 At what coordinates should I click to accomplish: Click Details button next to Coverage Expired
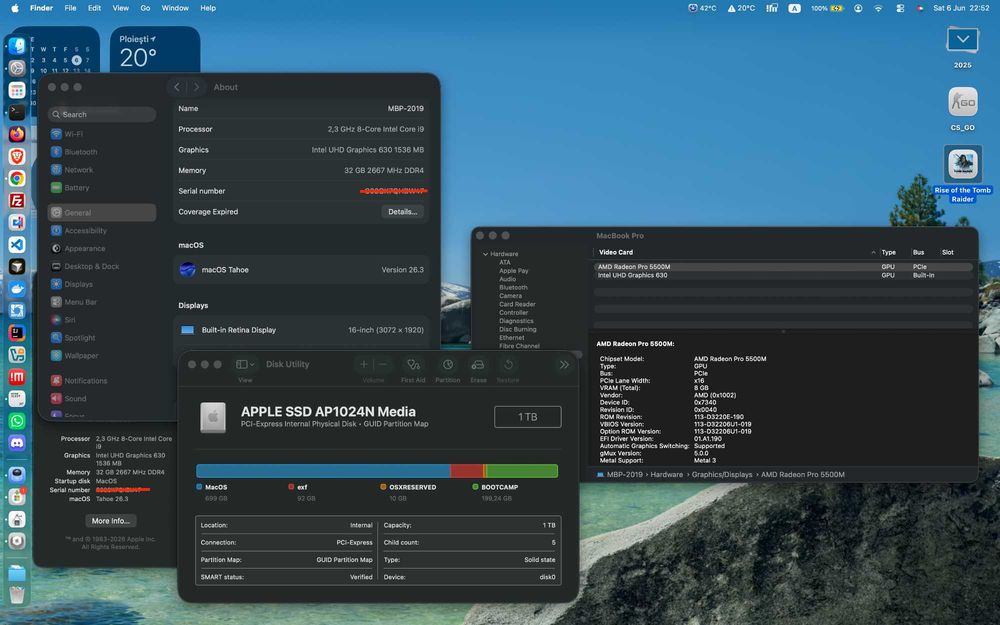pyautogui.click(x=402, y=212)
